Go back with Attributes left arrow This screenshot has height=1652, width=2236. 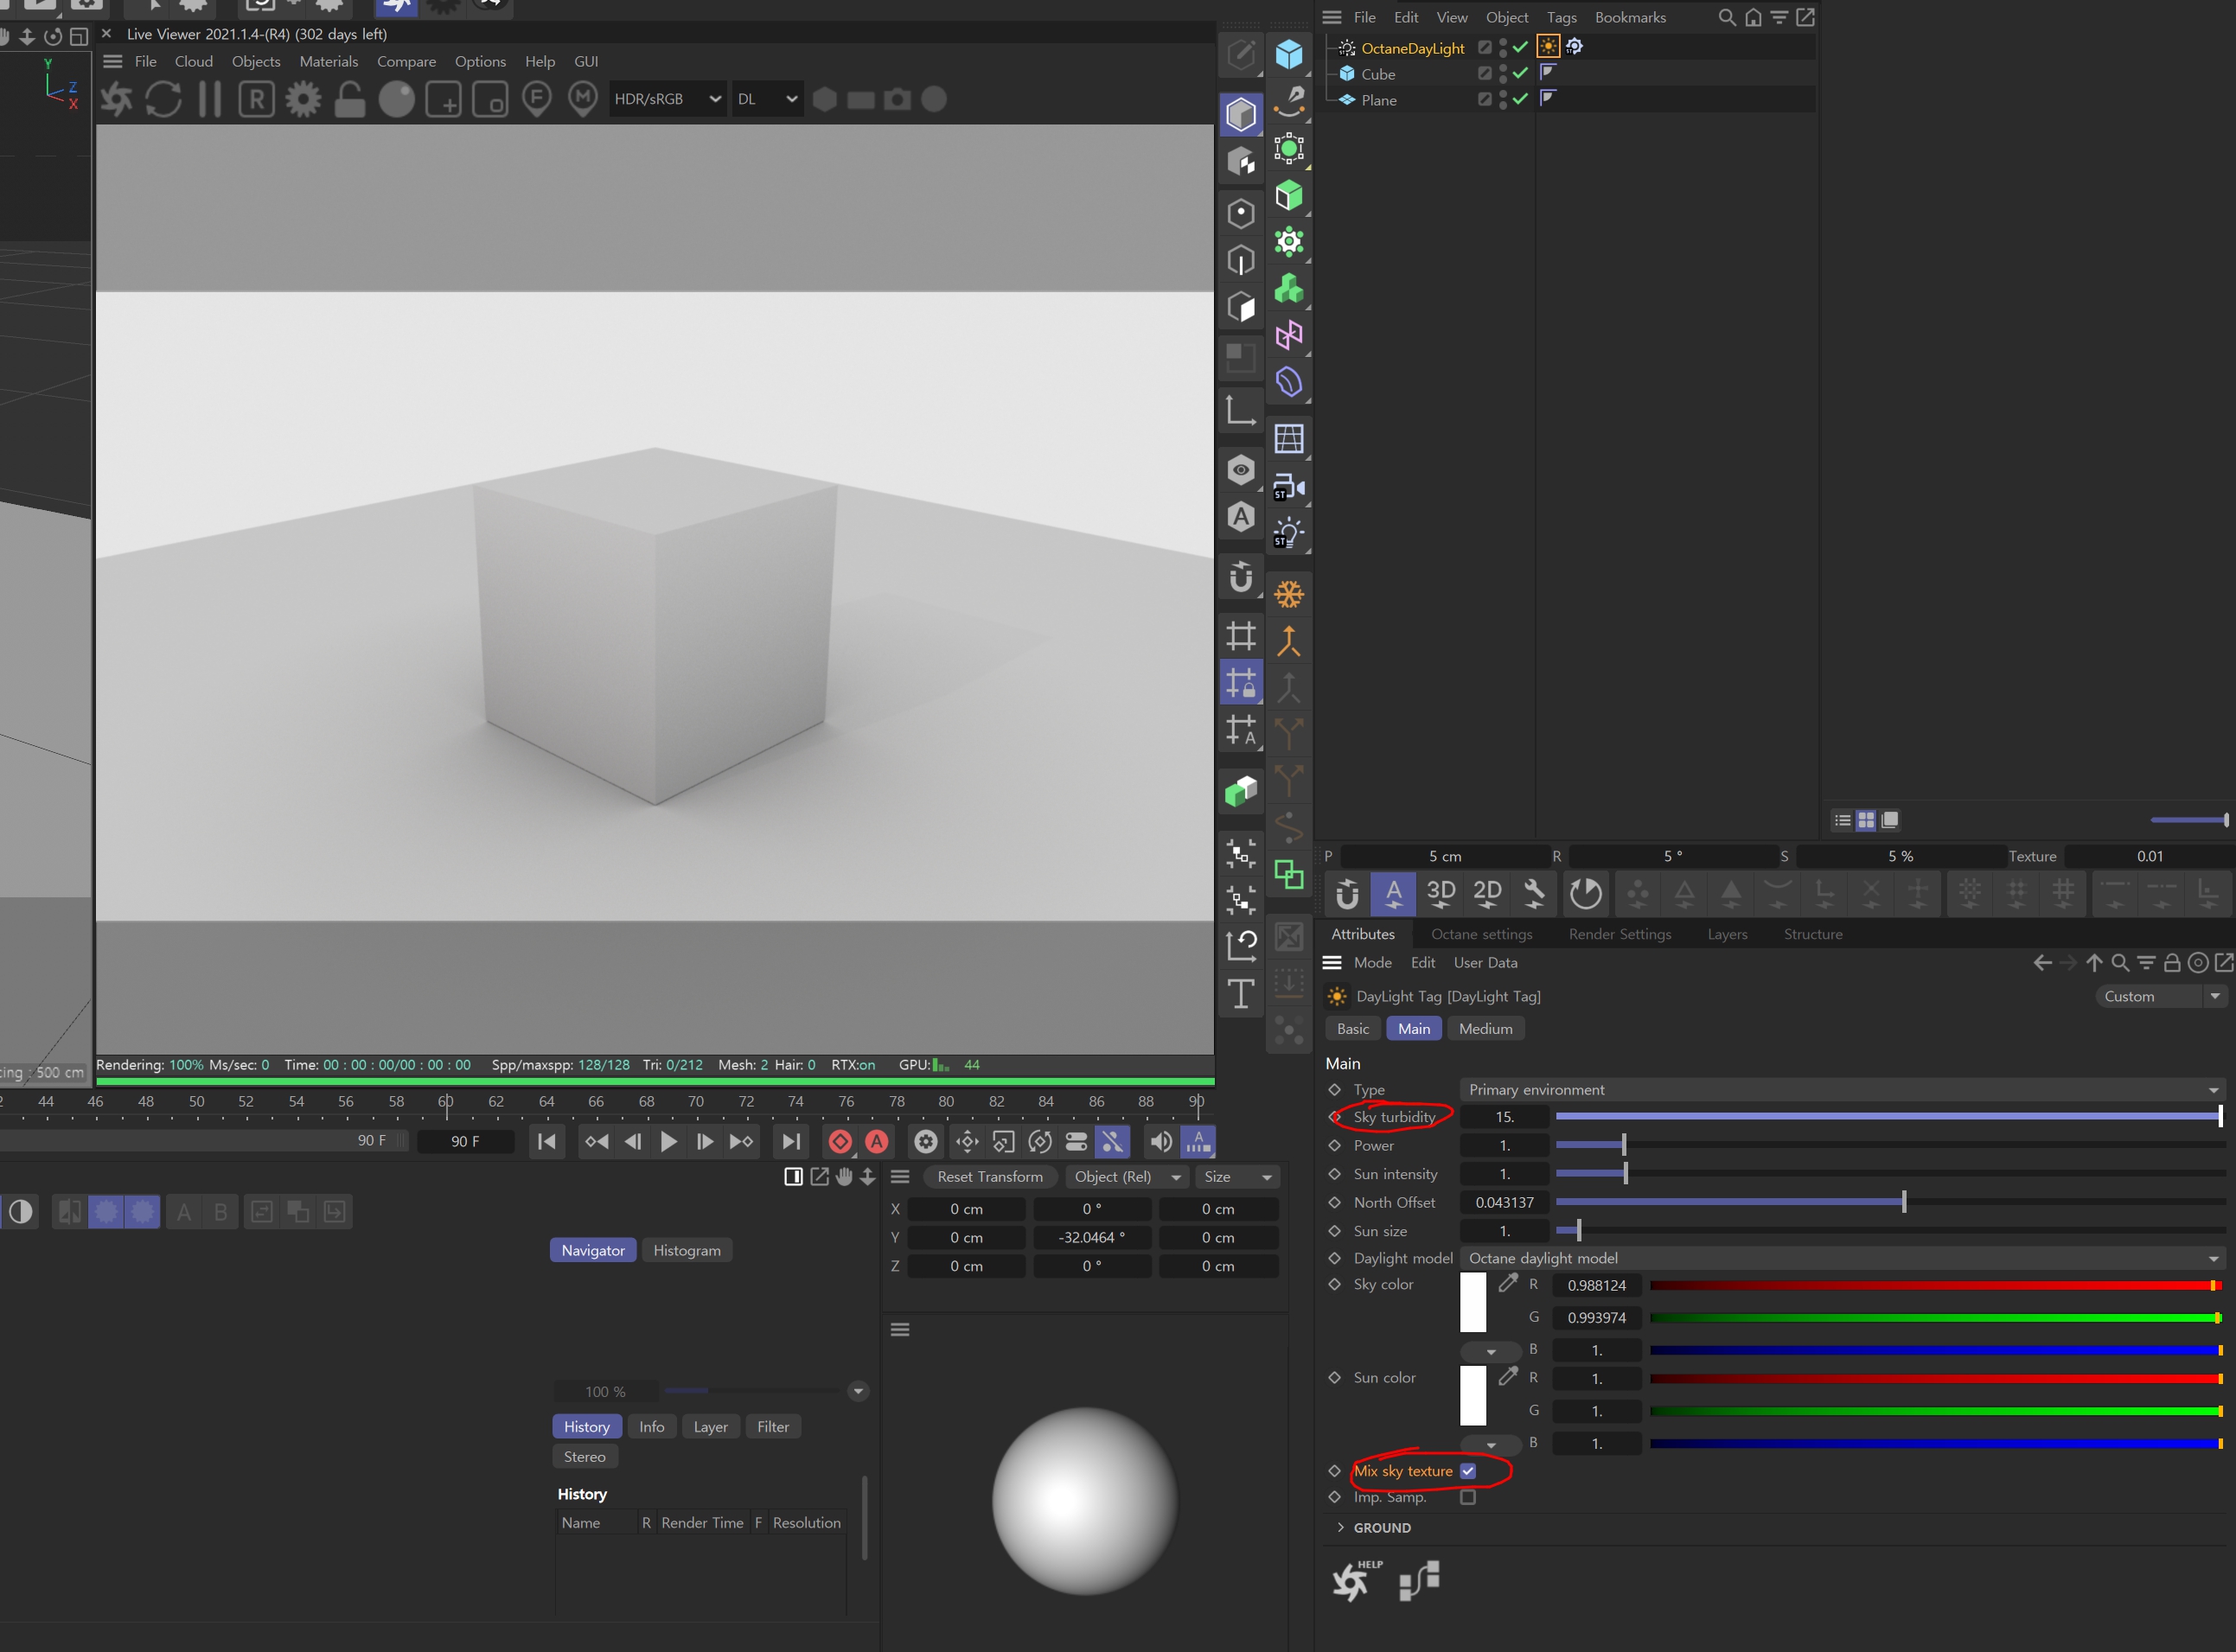point(2042,963)
